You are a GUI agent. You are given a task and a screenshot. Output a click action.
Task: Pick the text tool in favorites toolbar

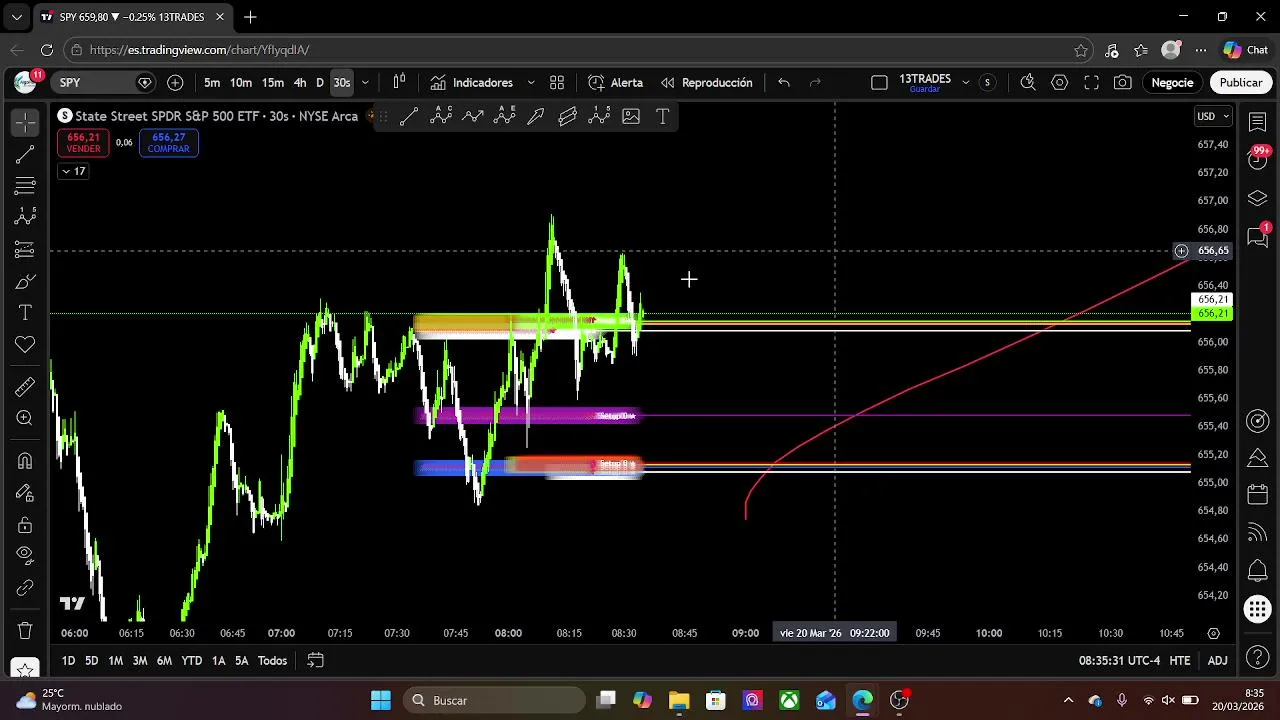tap(662, 116)
